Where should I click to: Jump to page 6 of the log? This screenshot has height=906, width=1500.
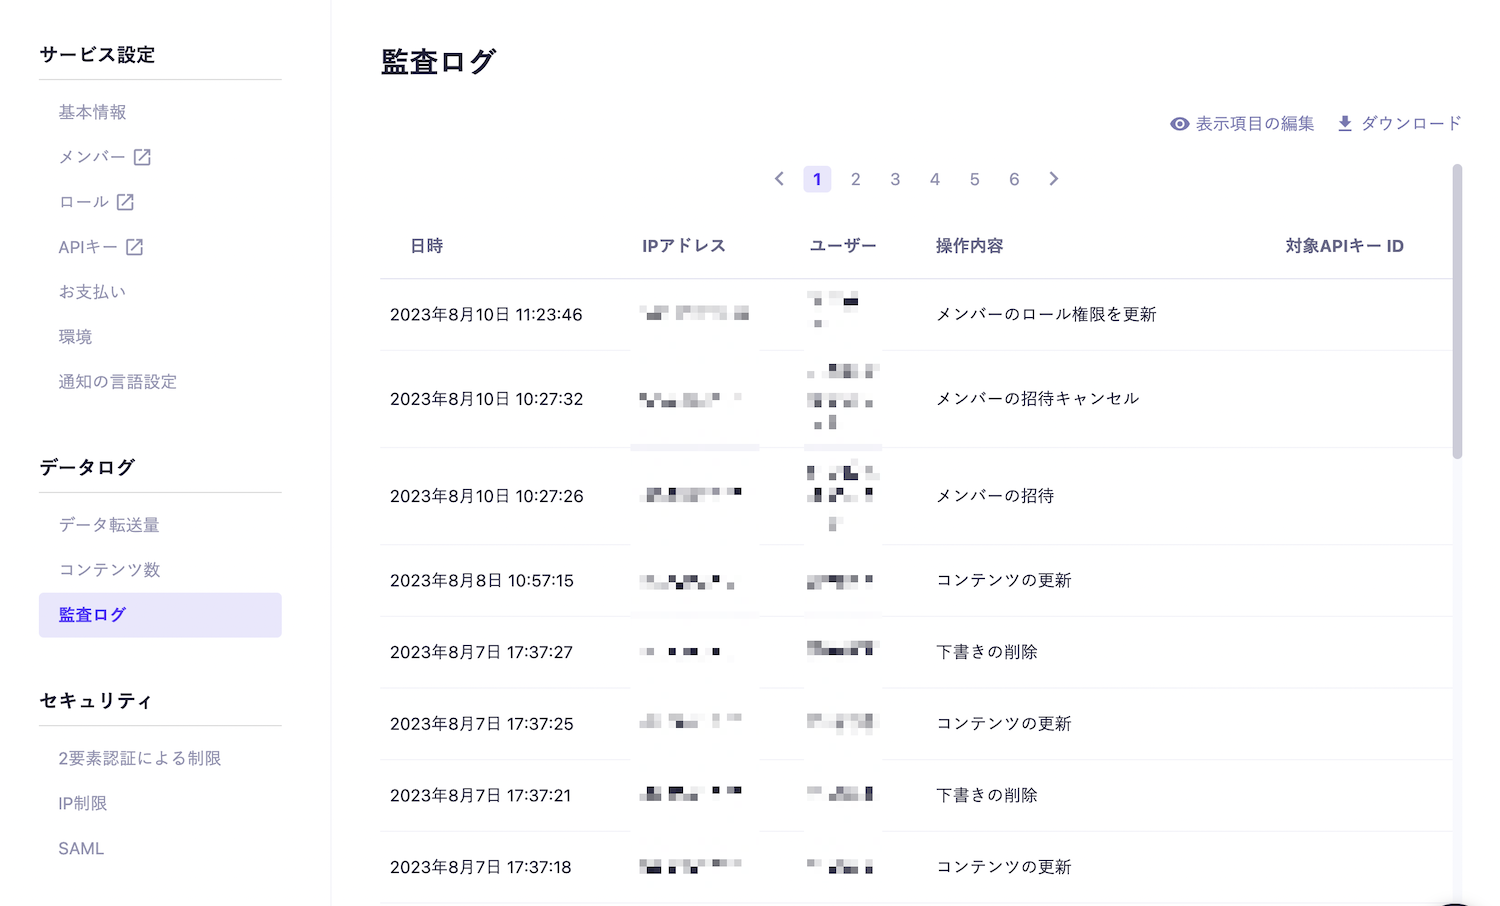[x=1014, y=179]
